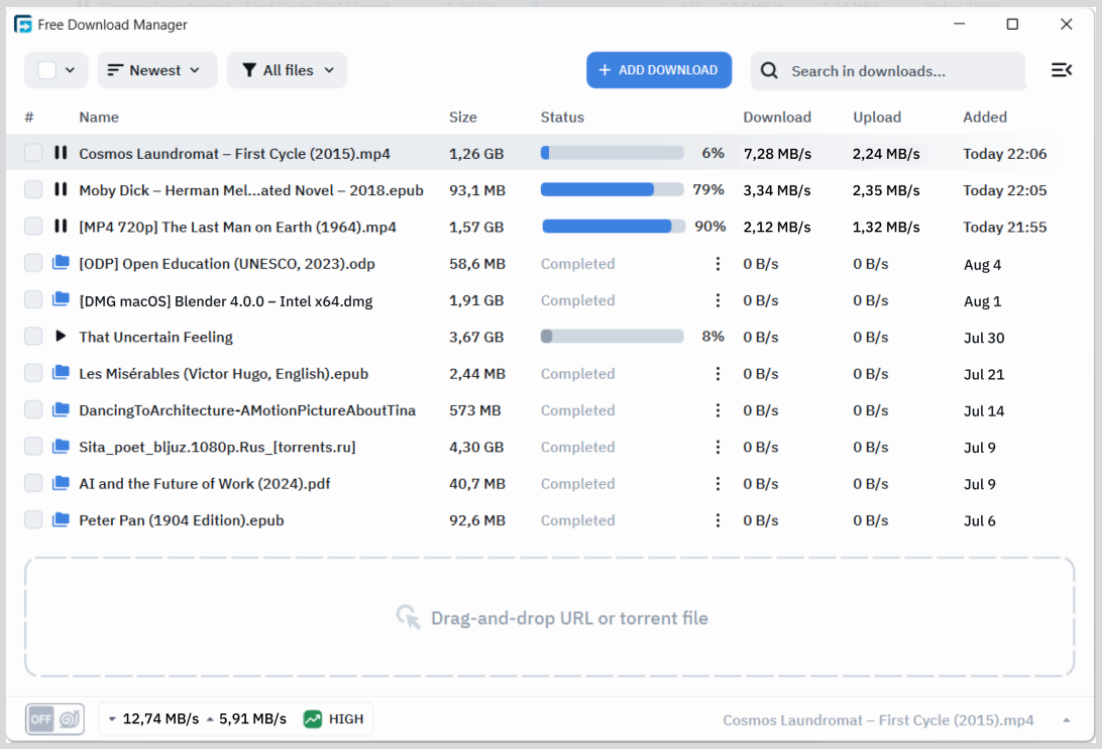Check the Open Education odp checkbox
Image resolution: width=1102 pixels, height=749 pixels.
tap(33, 263)
